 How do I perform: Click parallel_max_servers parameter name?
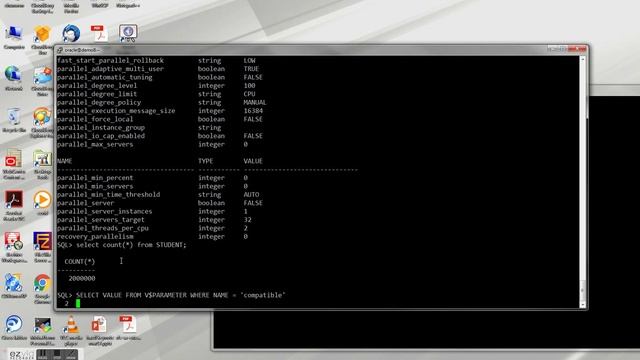95,144
